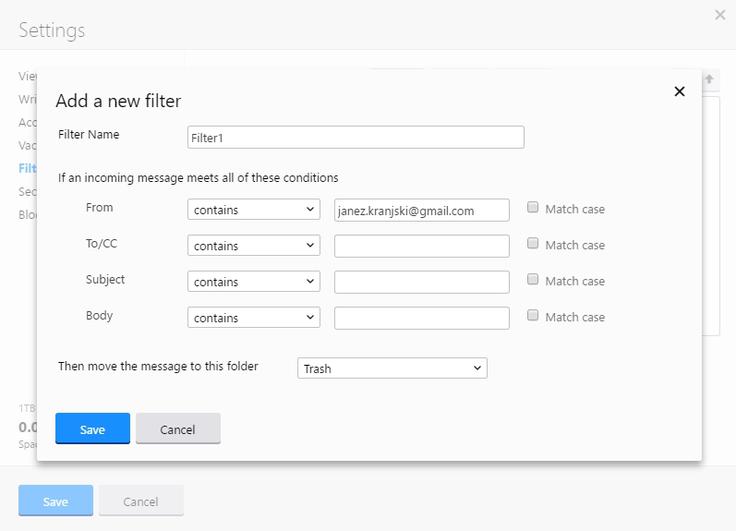
Task: Open the Body condition contains dropdown
Action: tap(253, 317)
